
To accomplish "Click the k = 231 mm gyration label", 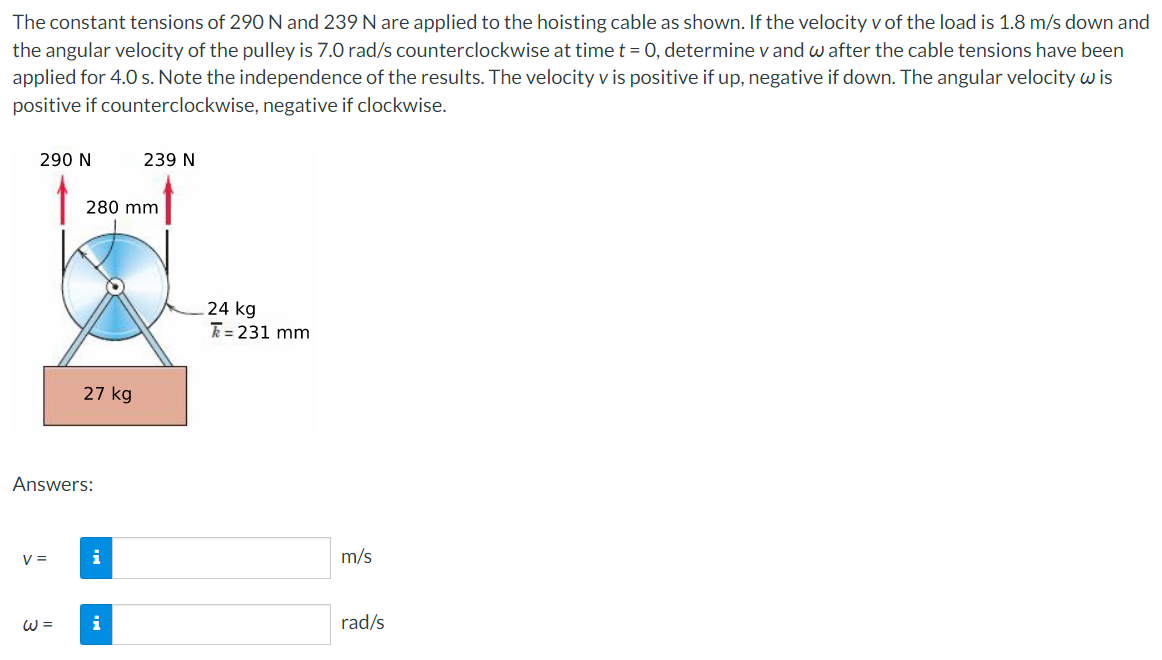I will click(259, 332).
